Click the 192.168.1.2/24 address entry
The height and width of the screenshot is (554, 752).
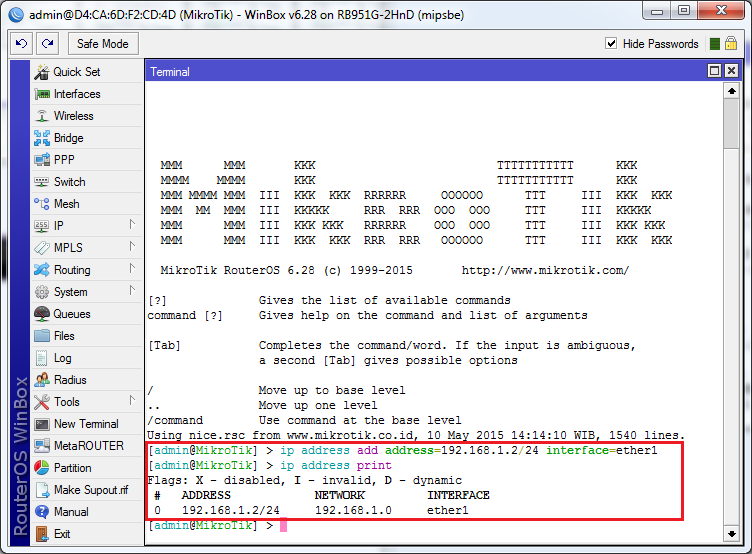tap(231, 510)
